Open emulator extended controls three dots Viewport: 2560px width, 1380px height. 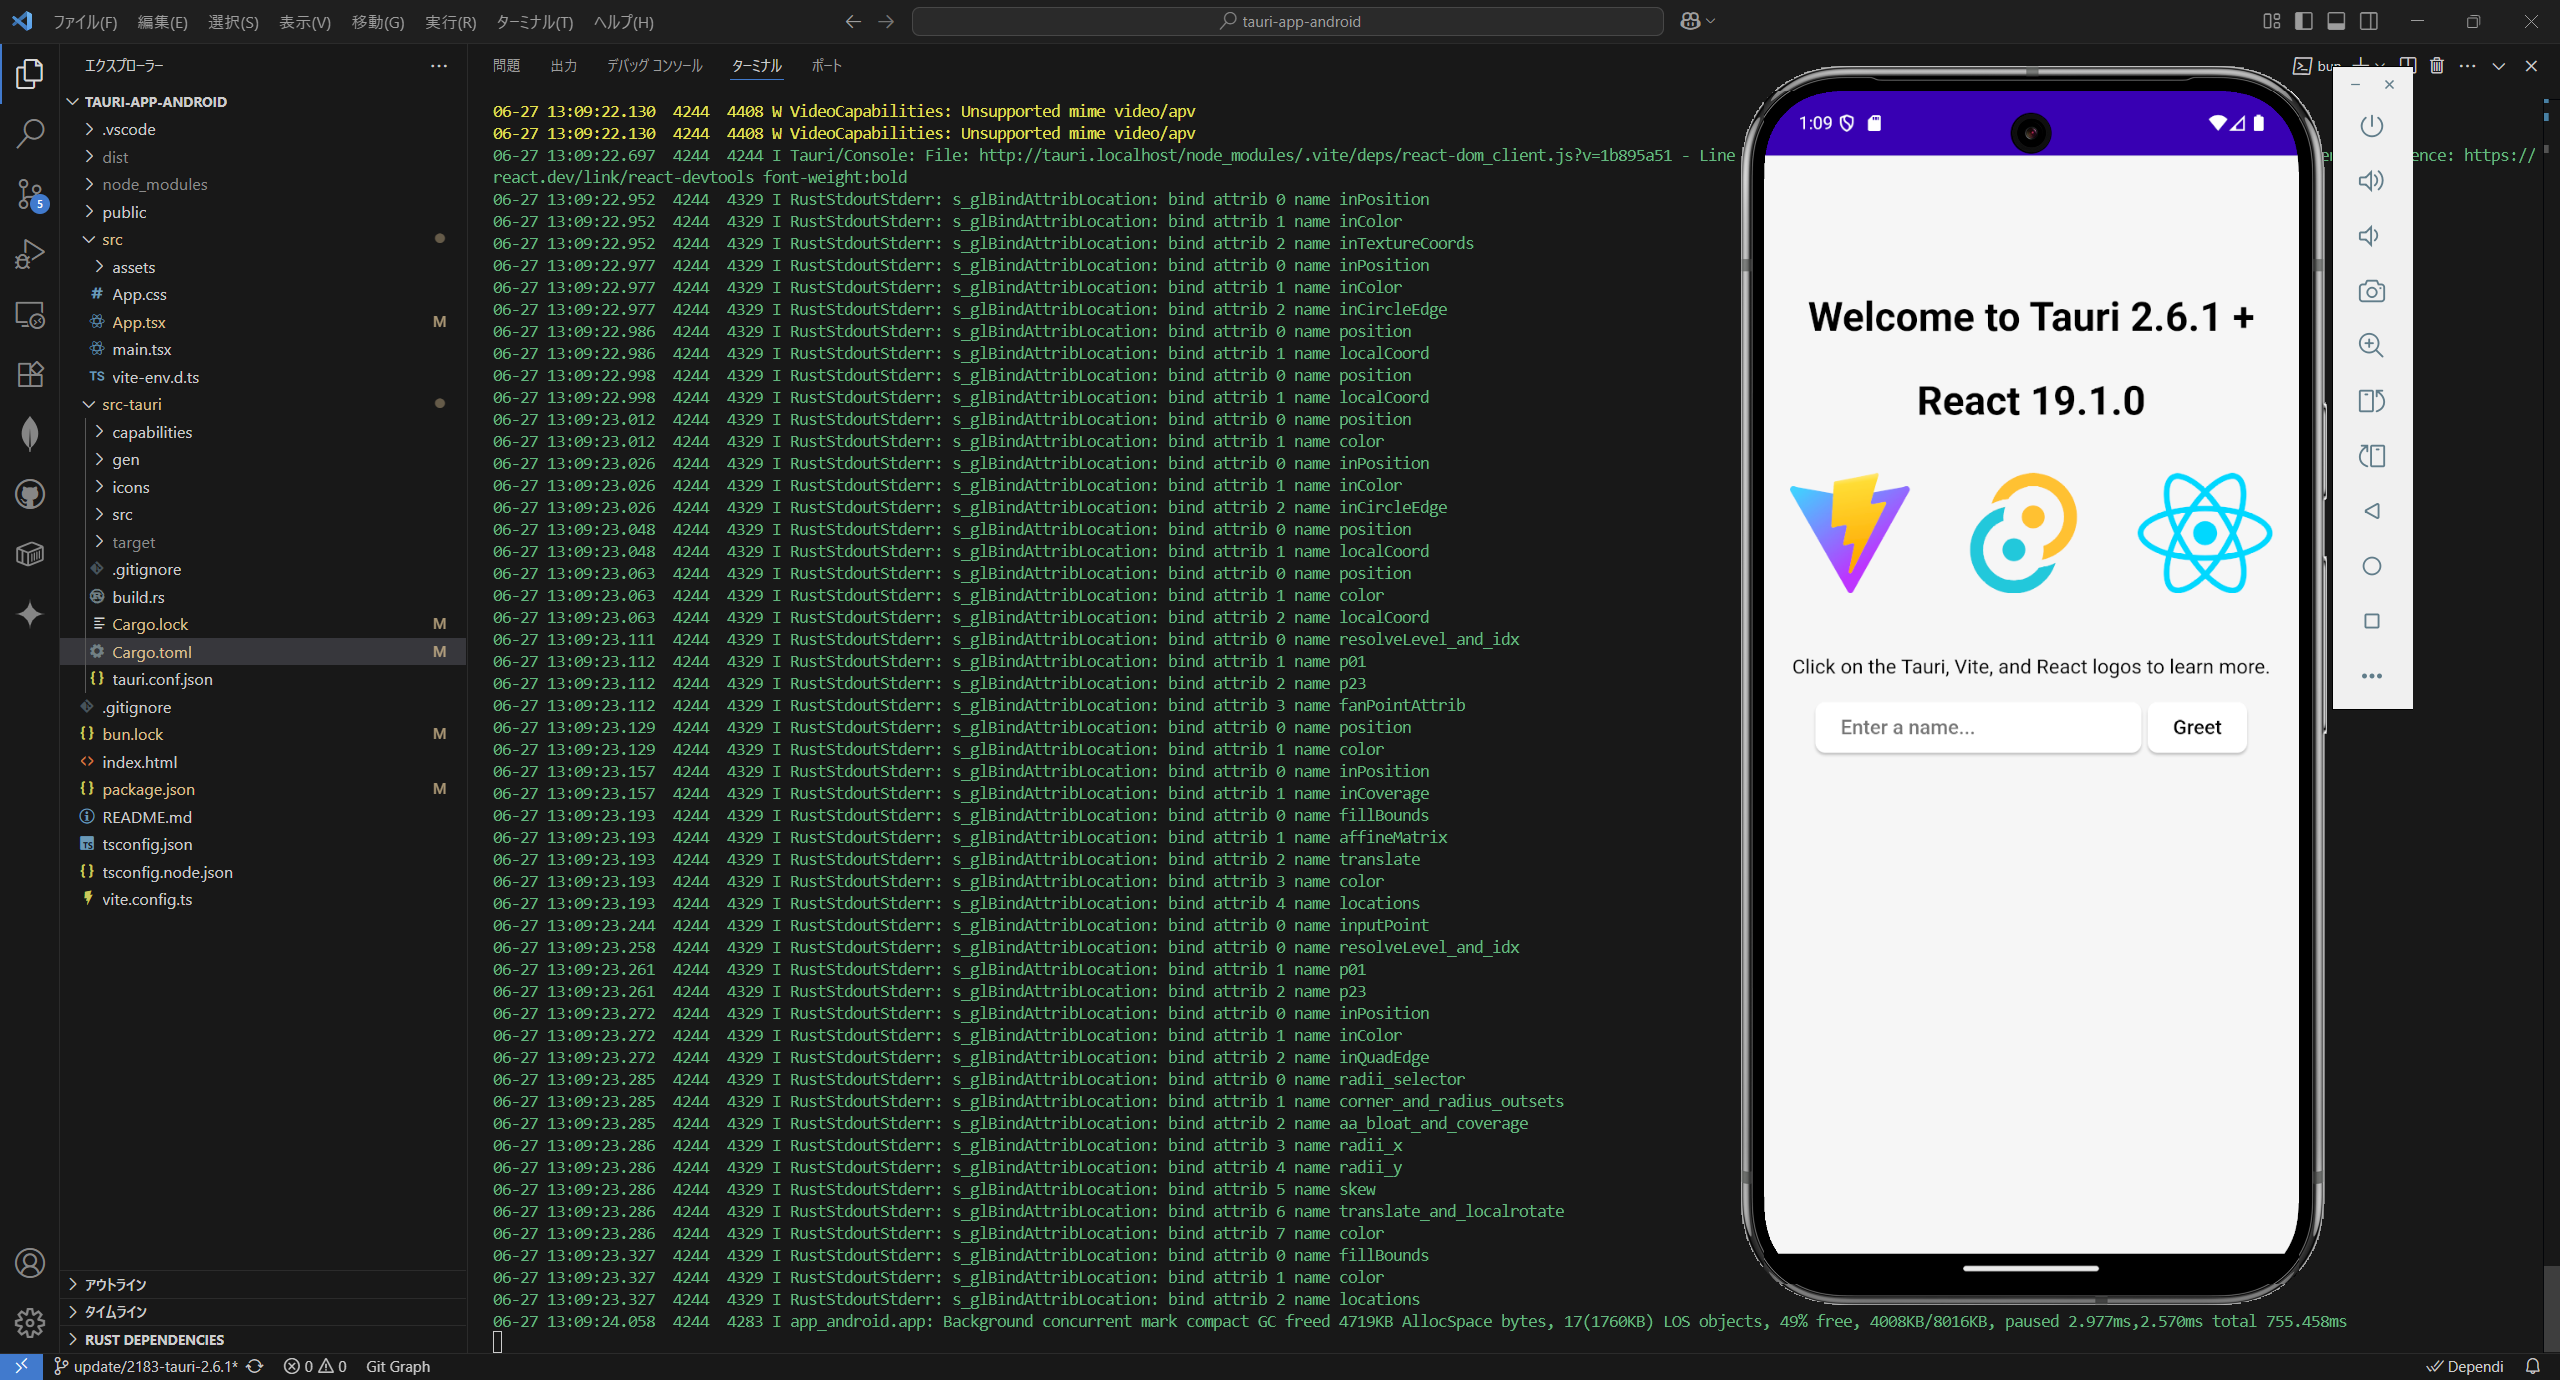click(2371, 676)
